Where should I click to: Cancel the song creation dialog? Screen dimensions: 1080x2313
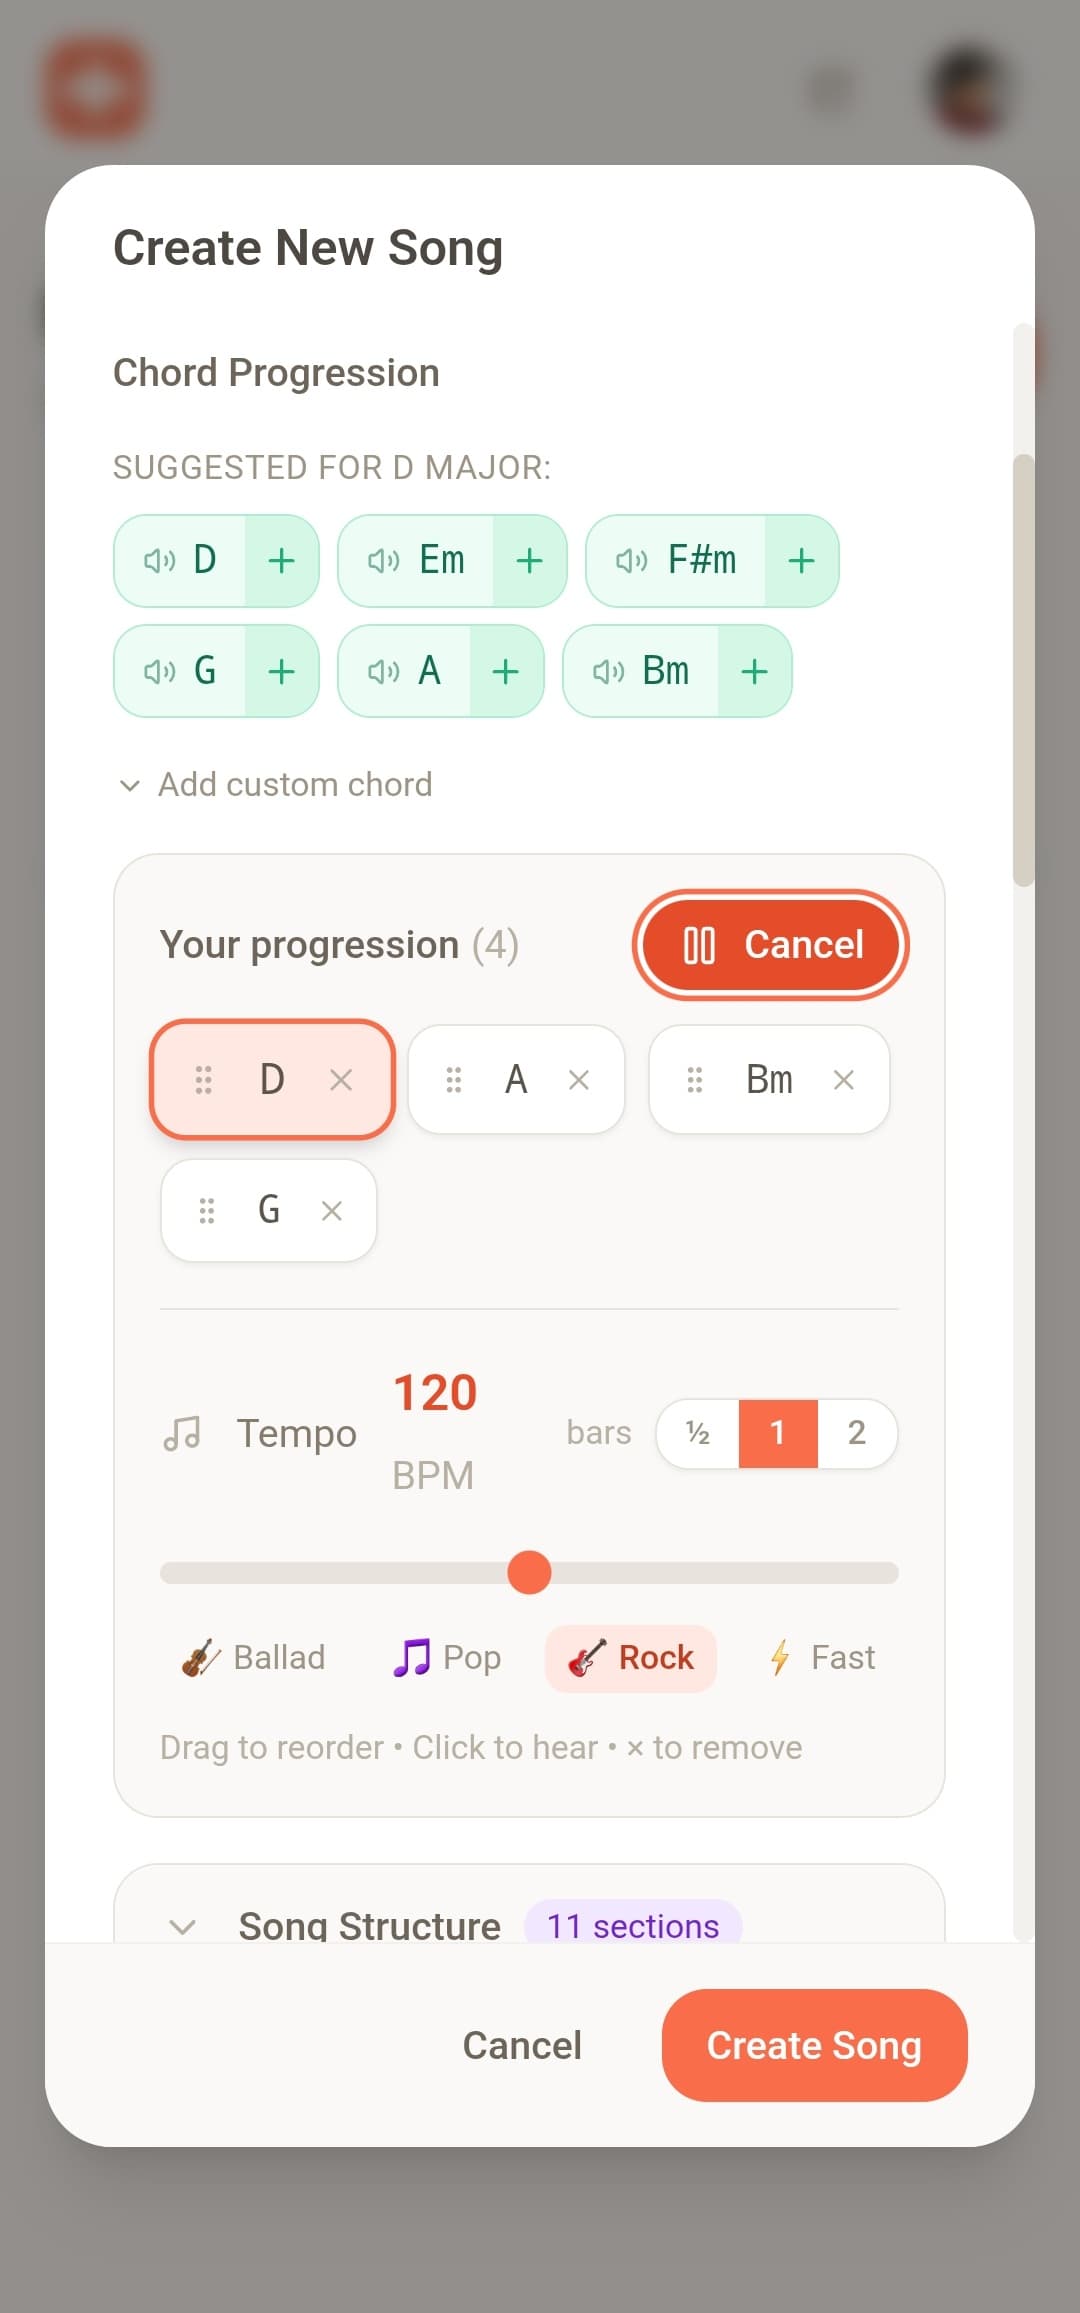[x=522, y=2045]
